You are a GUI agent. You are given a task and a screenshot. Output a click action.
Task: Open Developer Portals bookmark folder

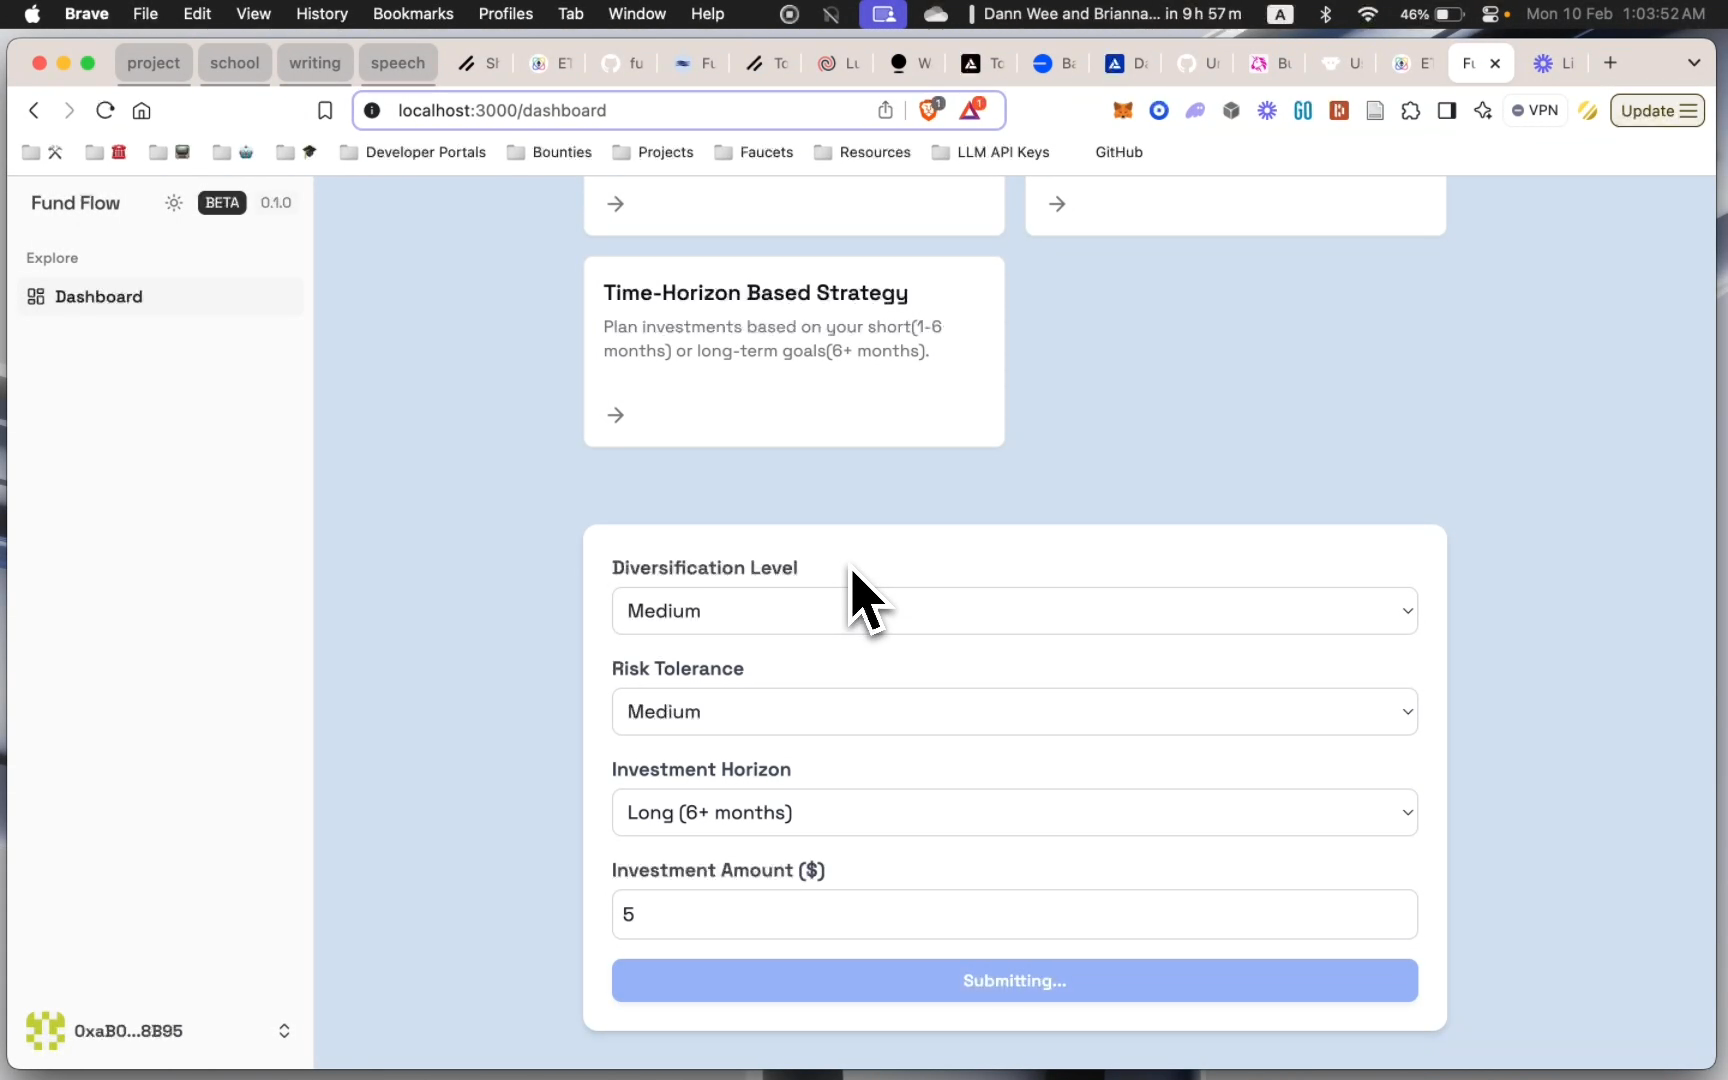click(413, 152)
